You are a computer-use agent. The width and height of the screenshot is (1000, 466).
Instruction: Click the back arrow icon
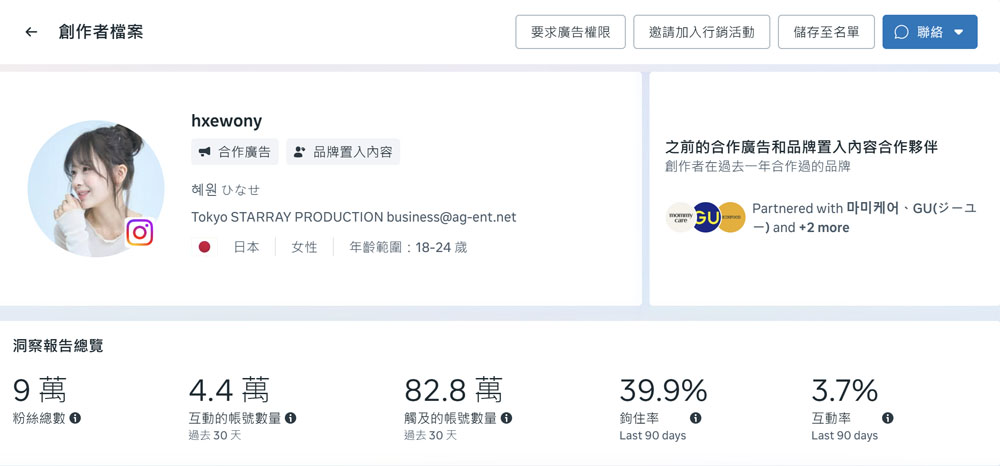point(31,32)
